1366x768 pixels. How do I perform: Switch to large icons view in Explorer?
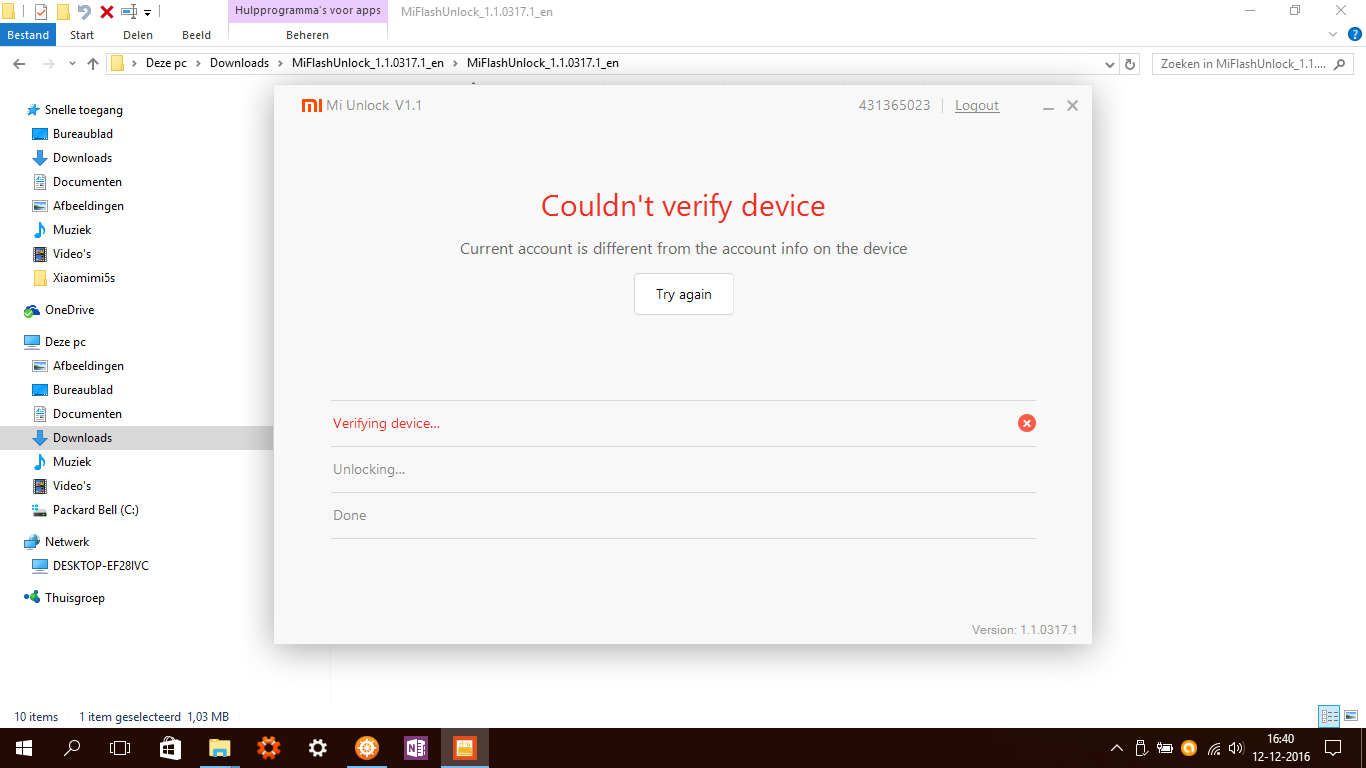click(1351, 716)
